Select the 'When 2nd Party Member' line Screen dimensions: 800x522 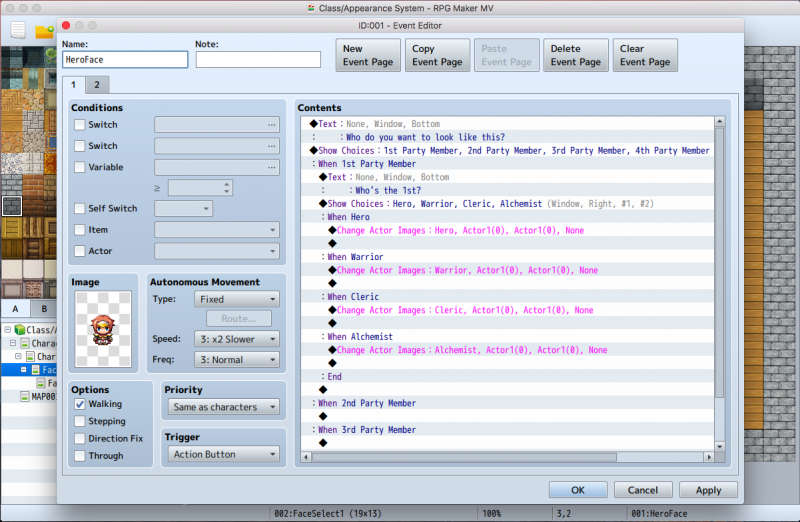point(508,403)
